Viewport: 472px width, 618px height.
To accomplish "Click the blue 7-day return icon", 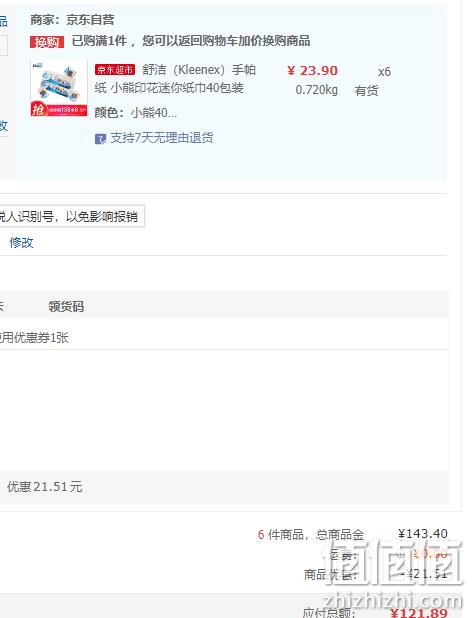I will (100, 139).
